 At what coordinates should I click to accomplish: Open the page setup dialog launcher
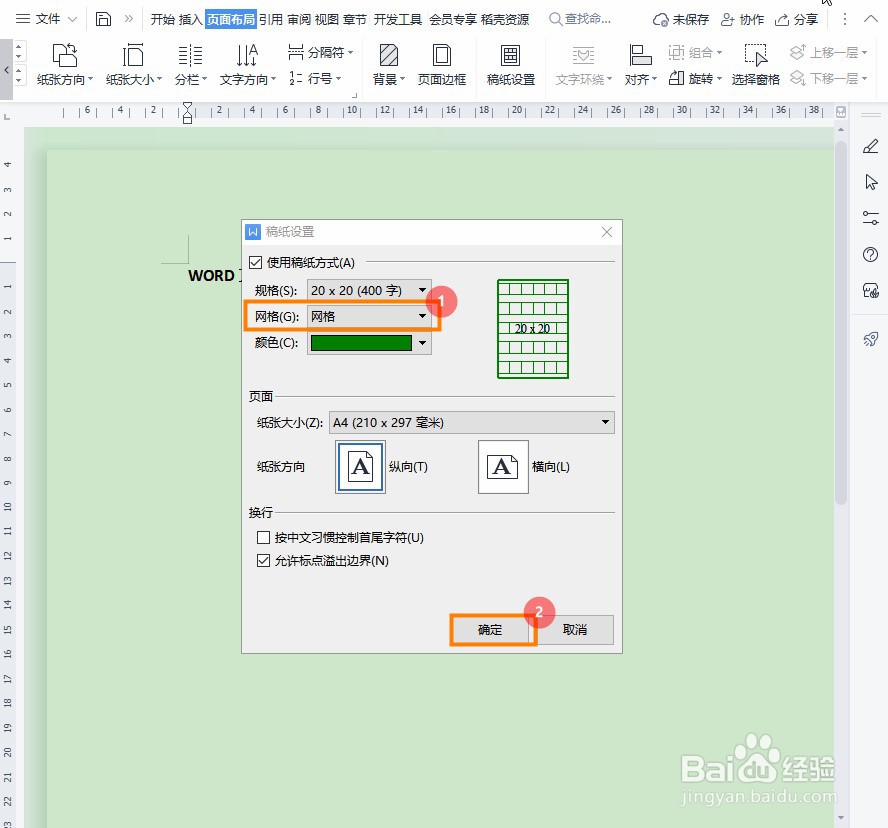tap(355, 95)
